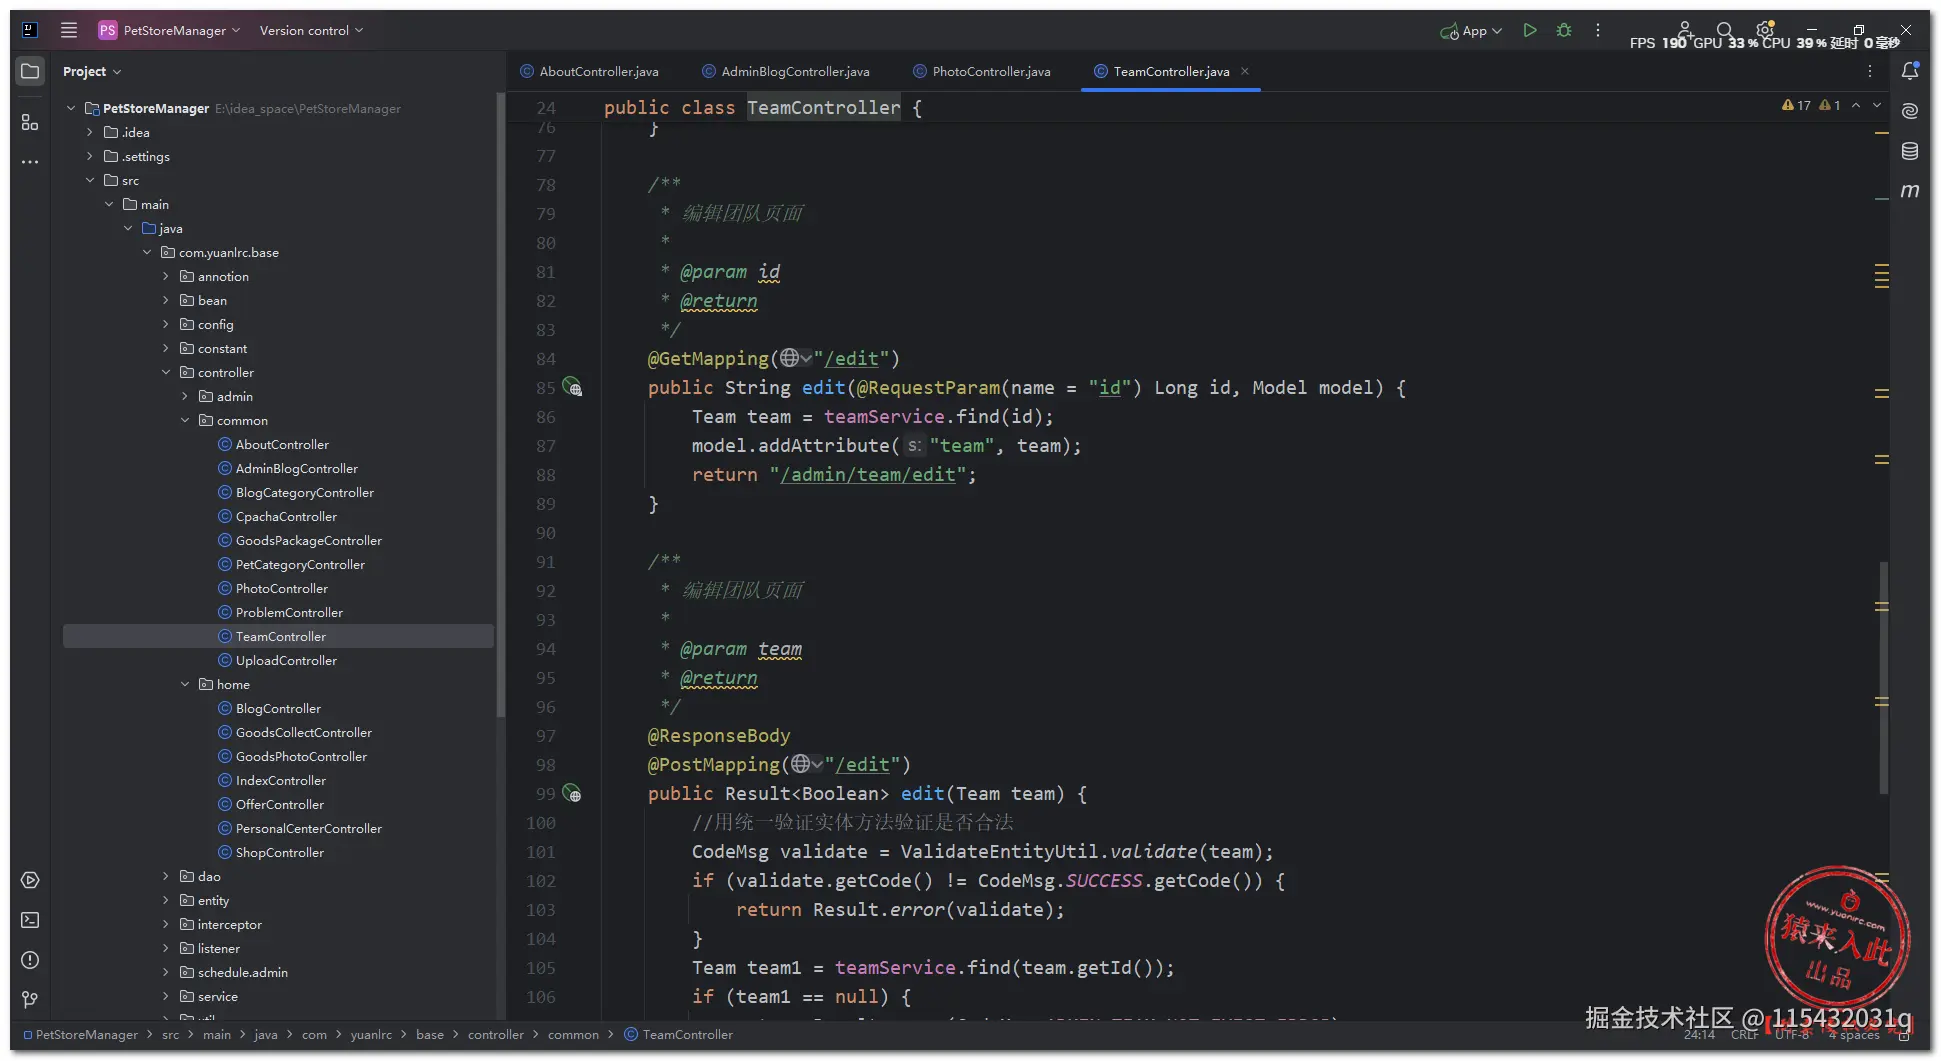Toggle the Project tool window icon
The height and width of the screenshot is (1061, 1941).
(x=30, y=71)
